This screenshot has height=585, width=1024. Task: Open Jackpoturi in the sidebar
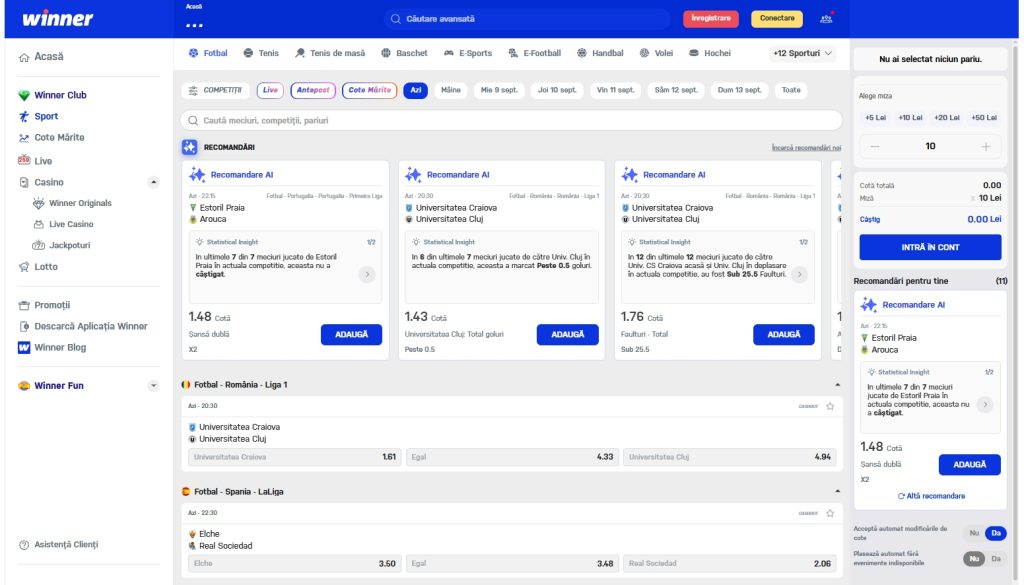(69, 245)
